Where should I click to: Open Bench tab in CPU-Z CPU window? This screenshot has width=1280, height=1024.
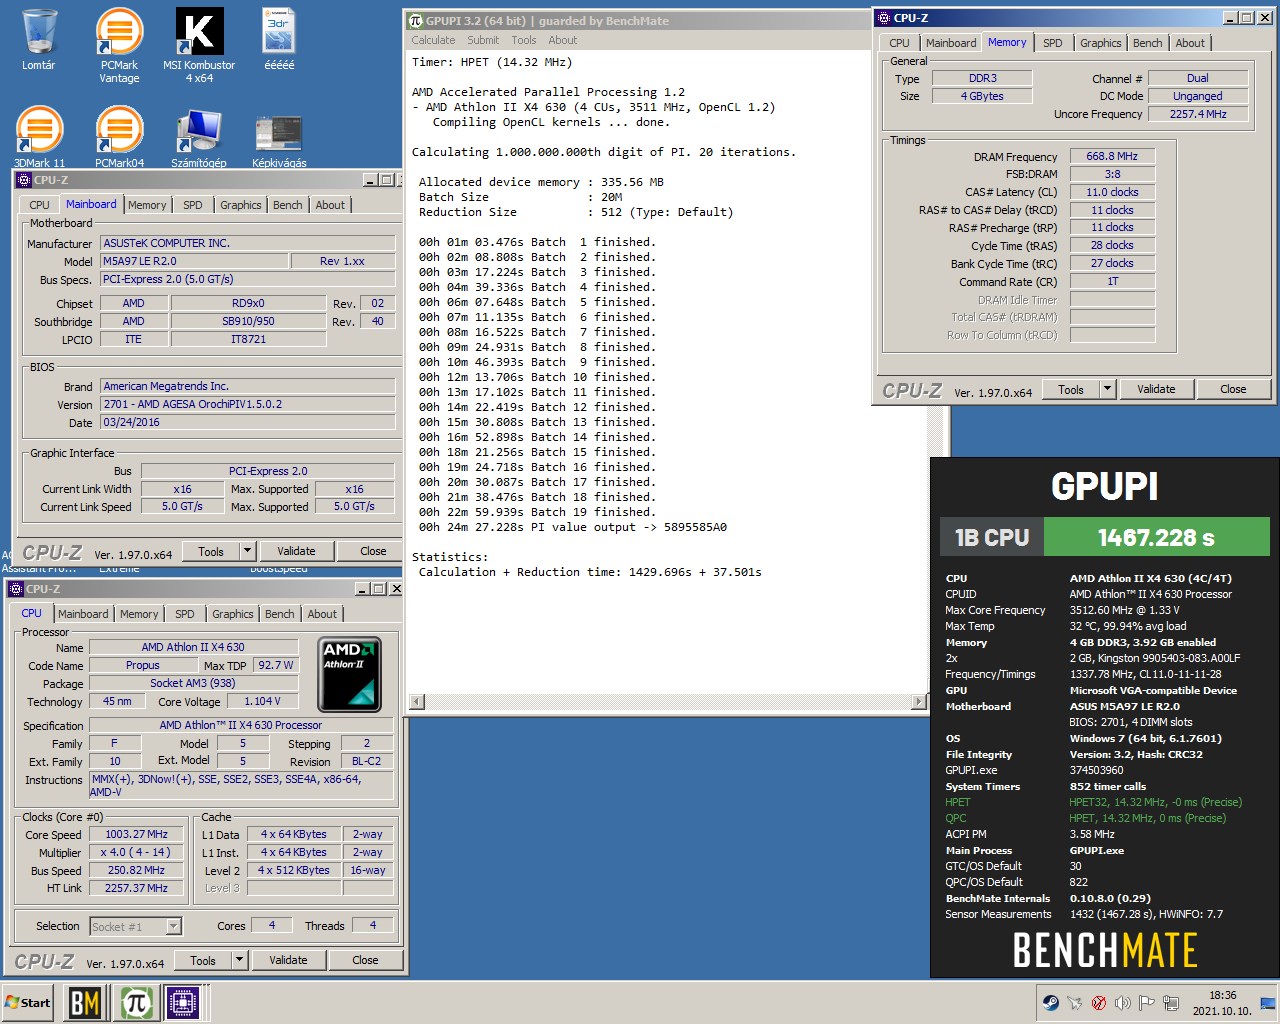(x=280, y=614)
